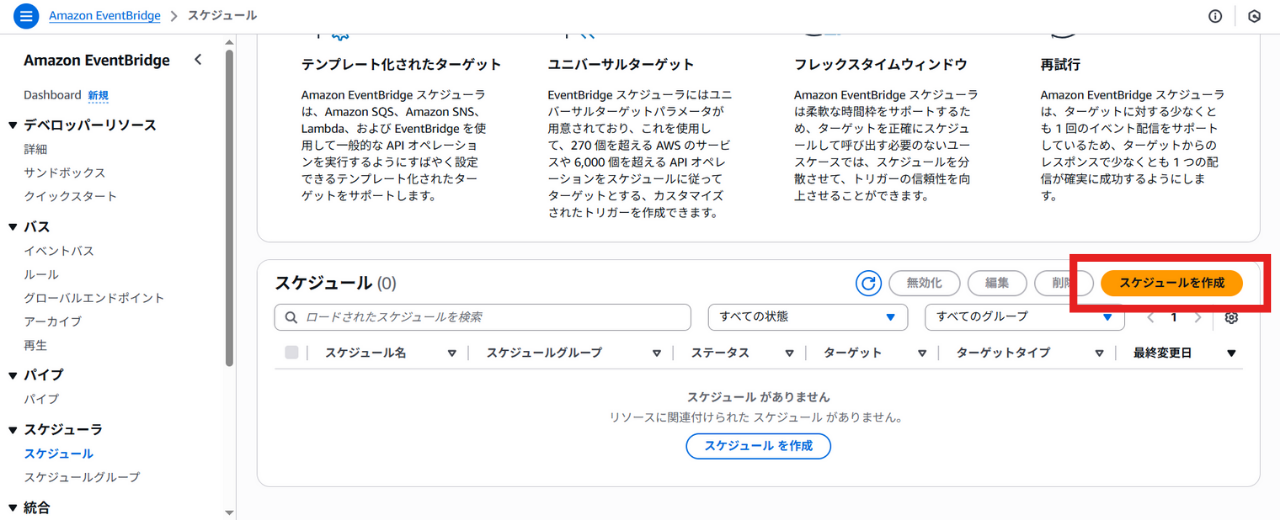1280x520 pixels.
Task: Click ユニバーサルターゲット heading
Action: click(x=621, y=64)
